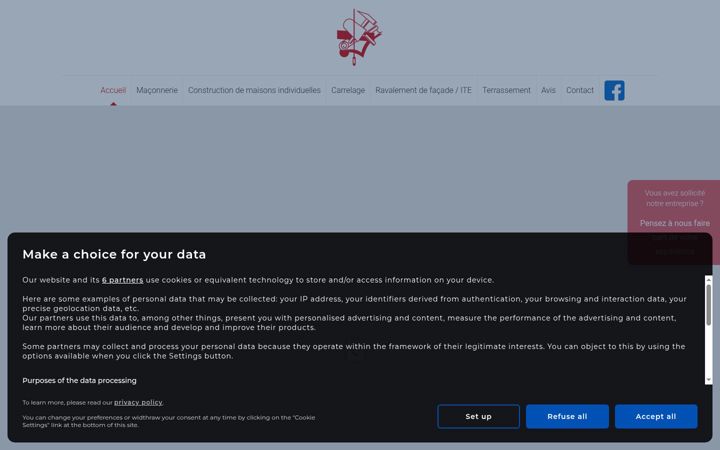
Task: Open the Carrelage page
Action: tap(348, 90)
